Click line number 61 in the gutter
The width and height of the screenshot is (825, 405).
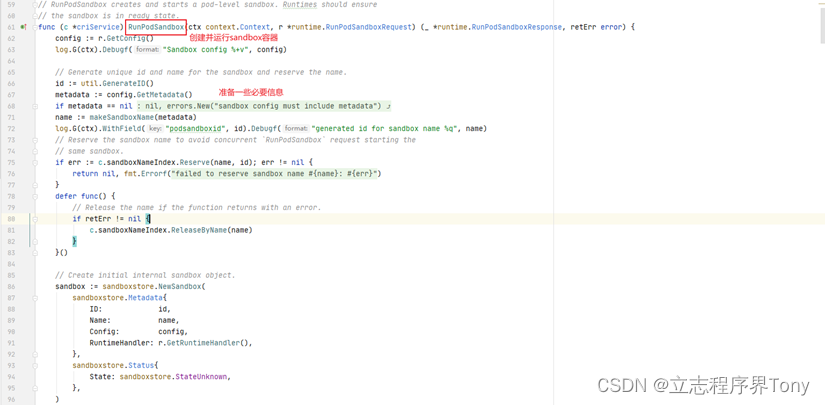pyautogui.click(x=12, y=27)
